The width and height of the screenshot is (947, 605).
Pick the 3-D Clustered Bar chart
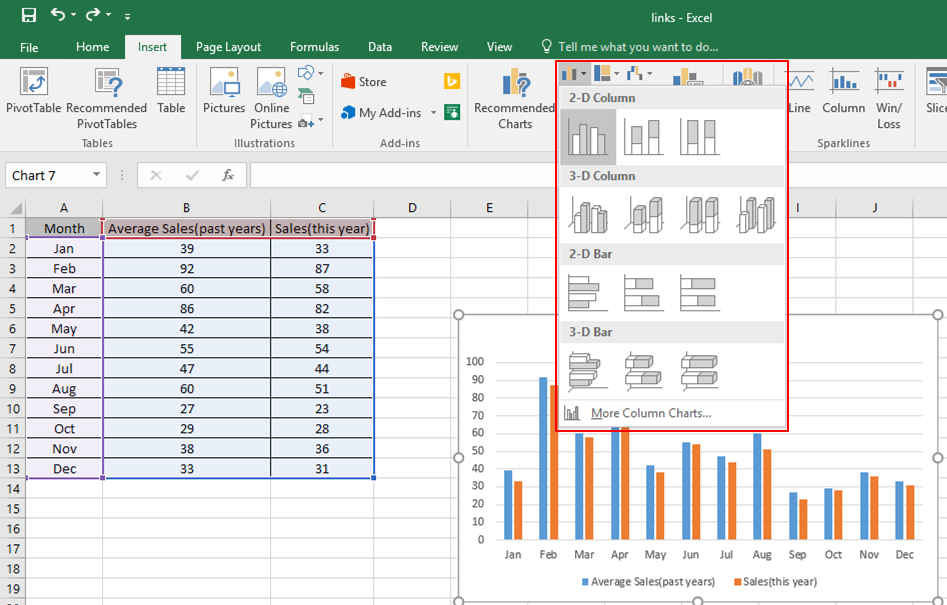click(588, 371)
